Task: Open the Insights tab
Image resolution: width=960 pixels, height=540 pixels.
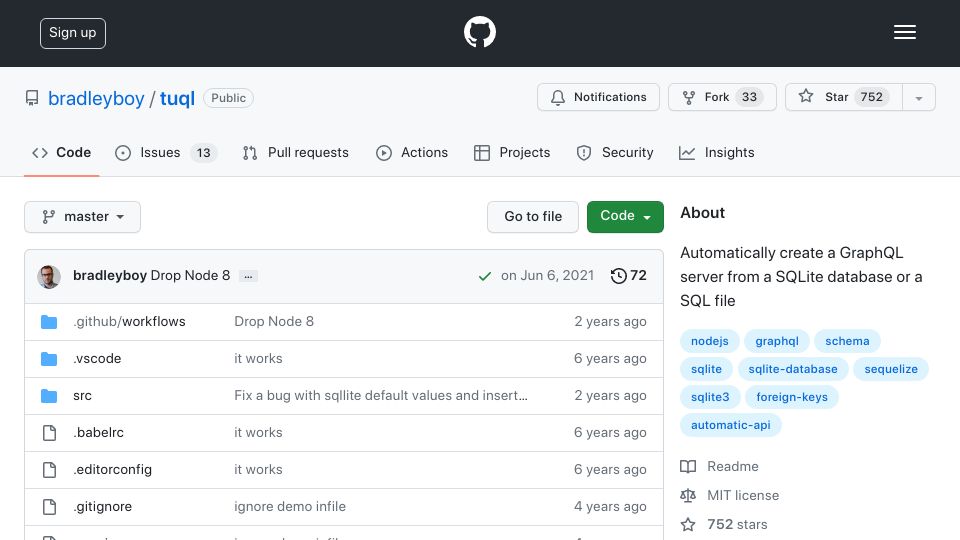Action: (x=716, y=152)
